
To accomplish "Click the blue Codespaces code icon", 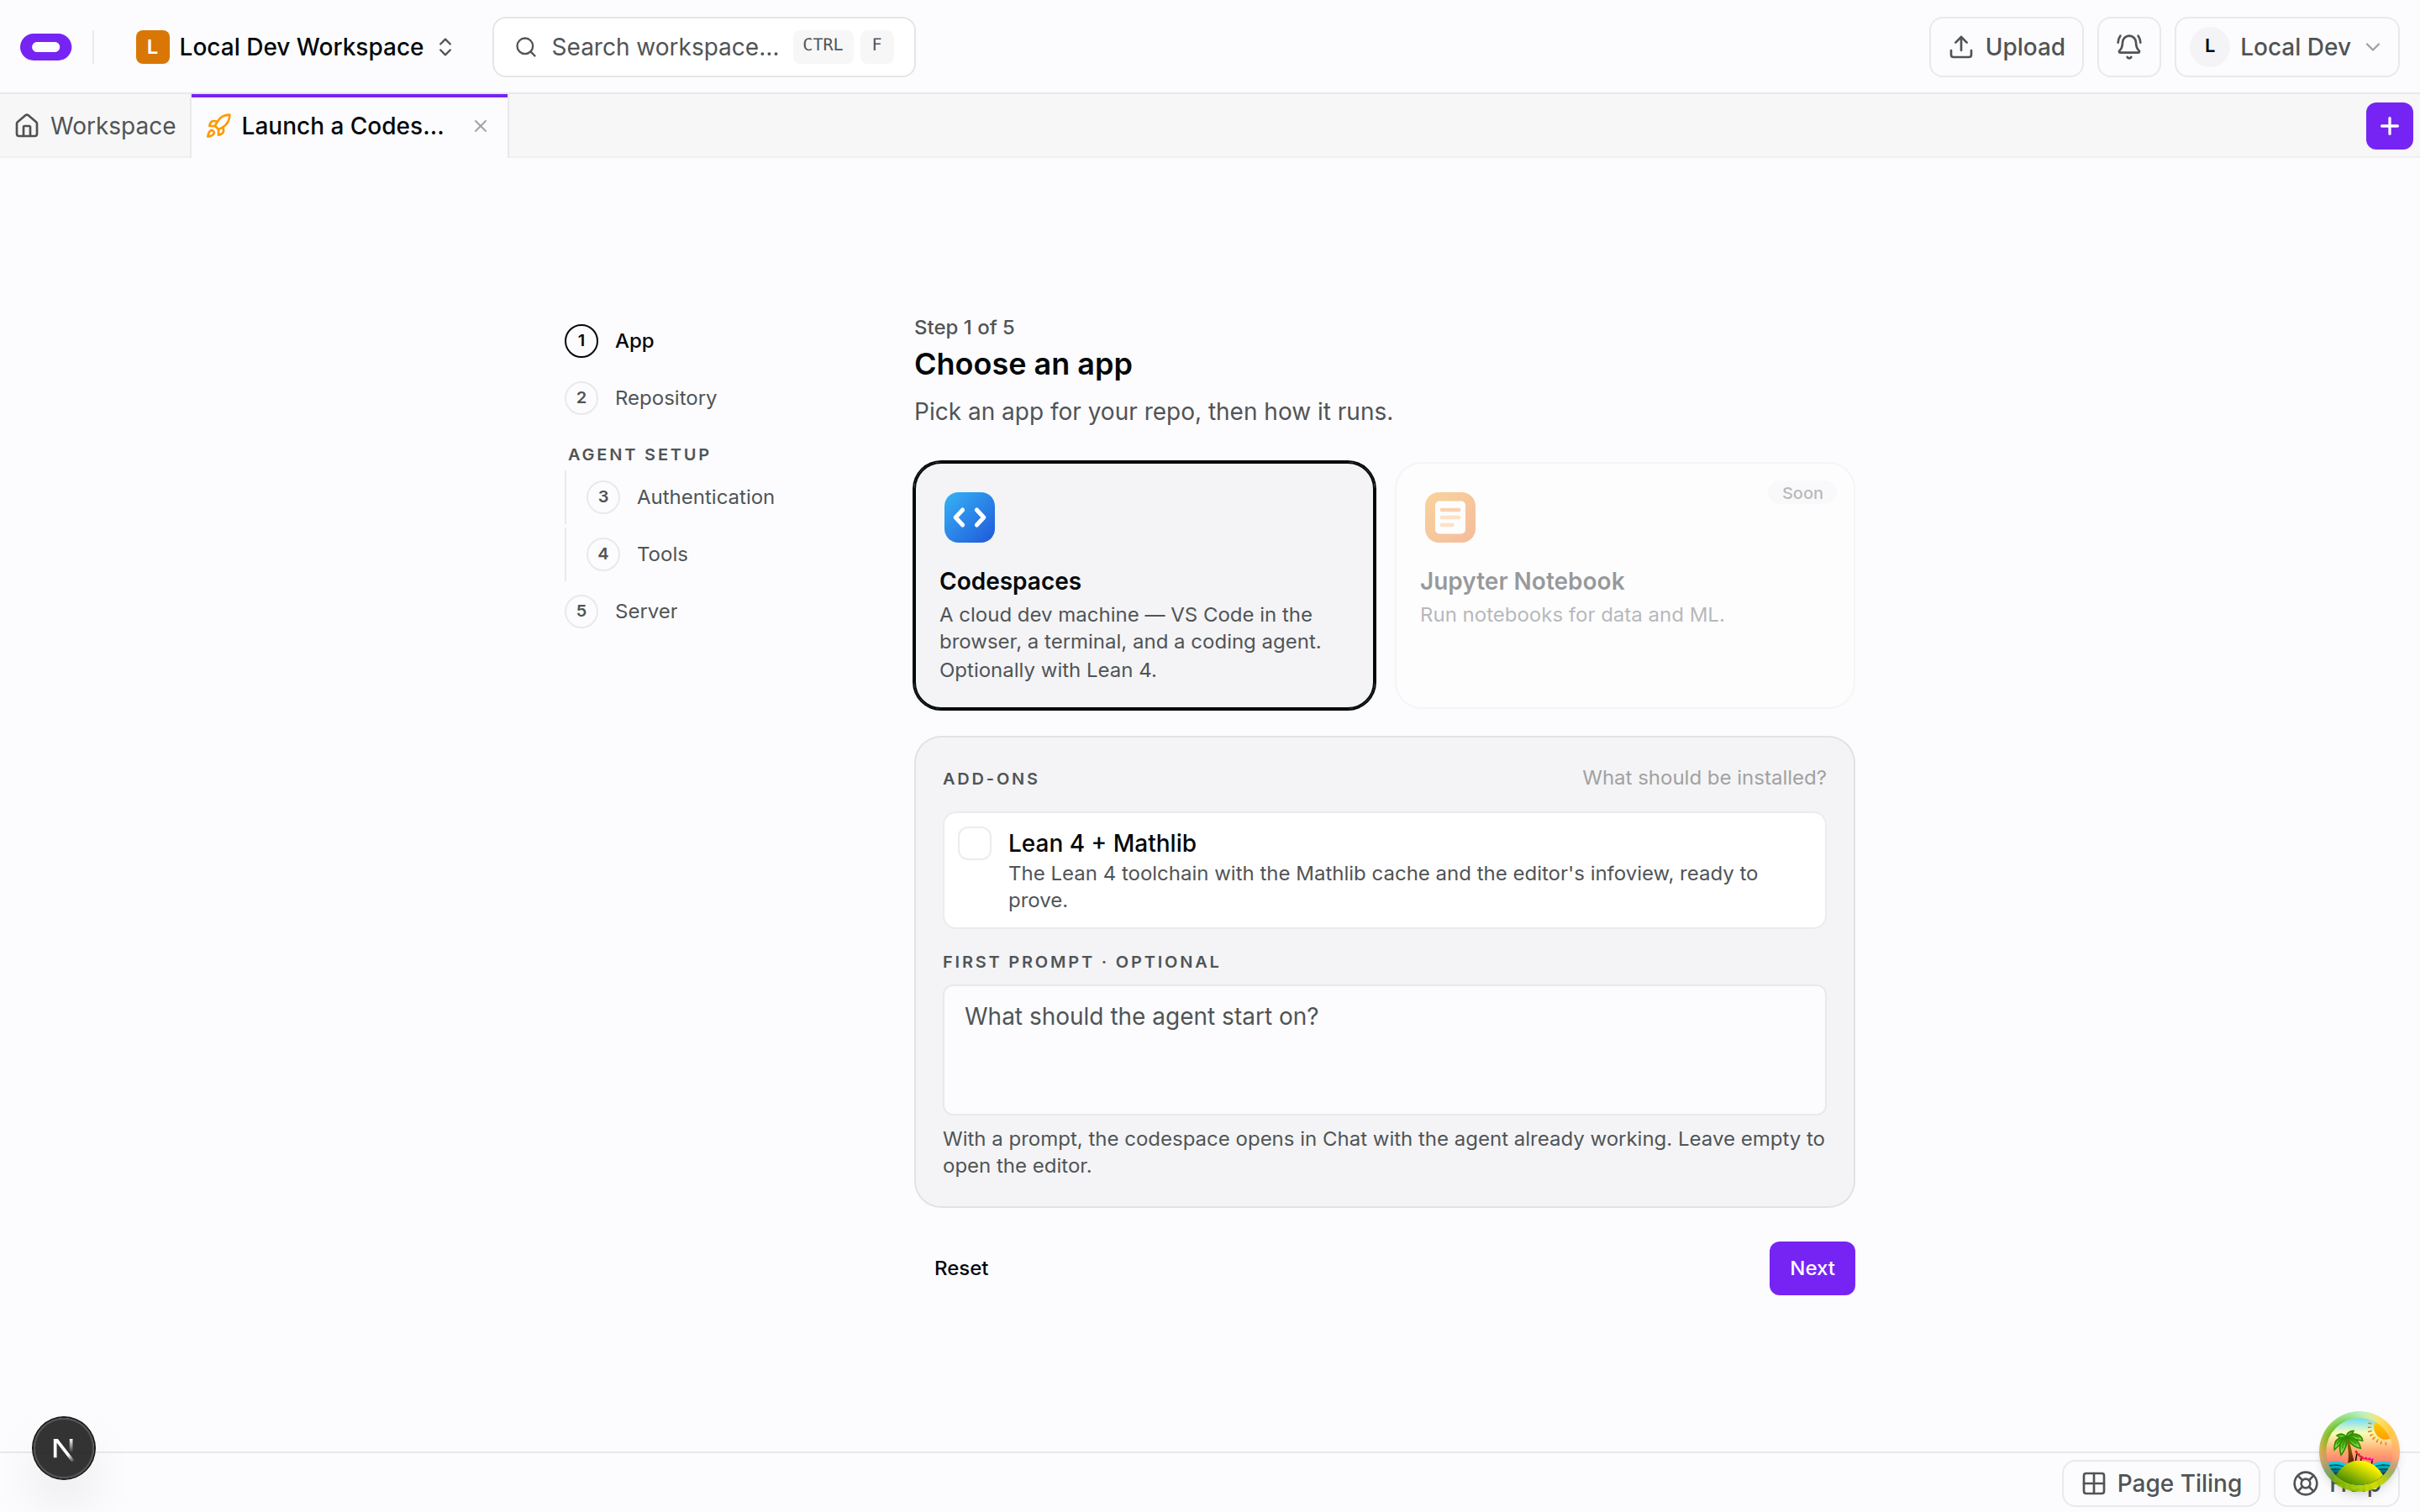I will point(969,517).
